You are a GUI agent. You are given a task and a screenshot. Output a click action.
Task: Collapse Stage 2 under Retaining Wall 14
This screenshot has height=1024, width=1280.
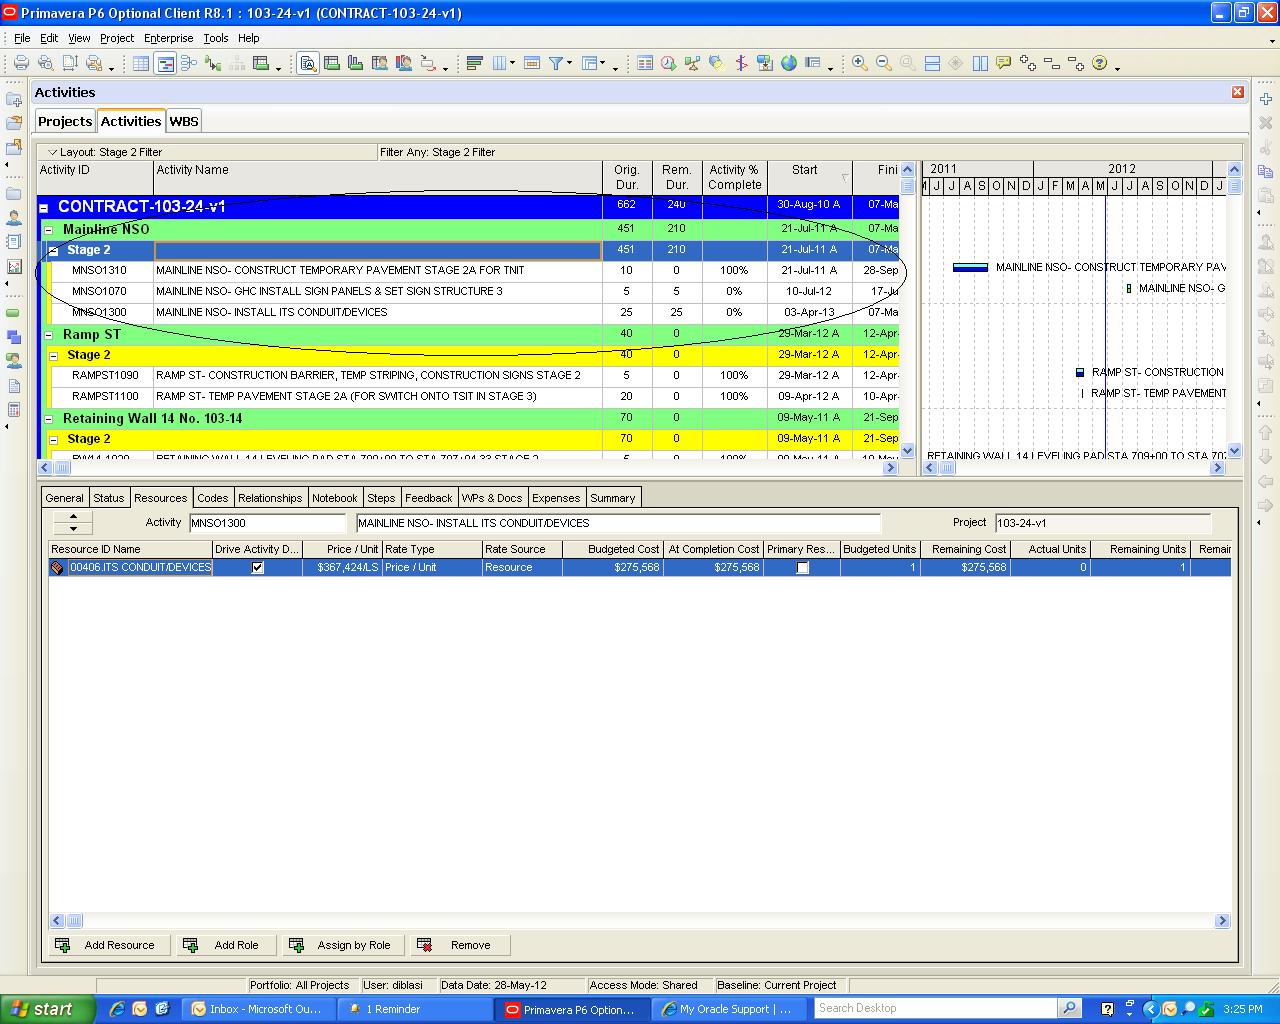tap(54, 440)
